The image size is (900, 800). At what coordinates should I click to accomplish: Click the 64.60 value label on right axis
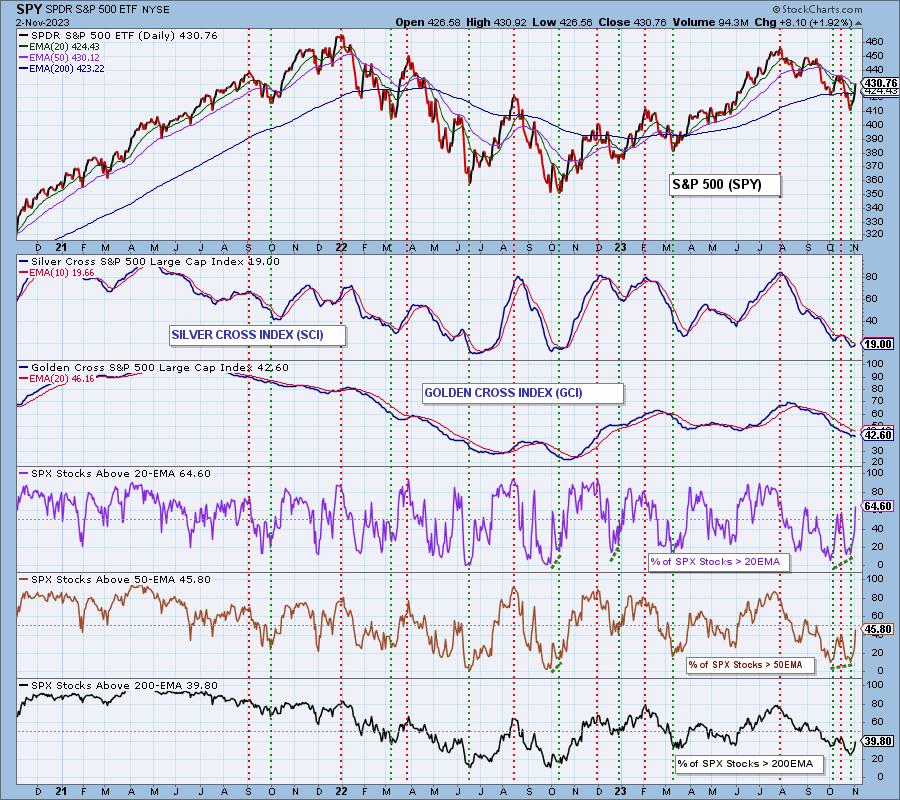coord(878,506)
